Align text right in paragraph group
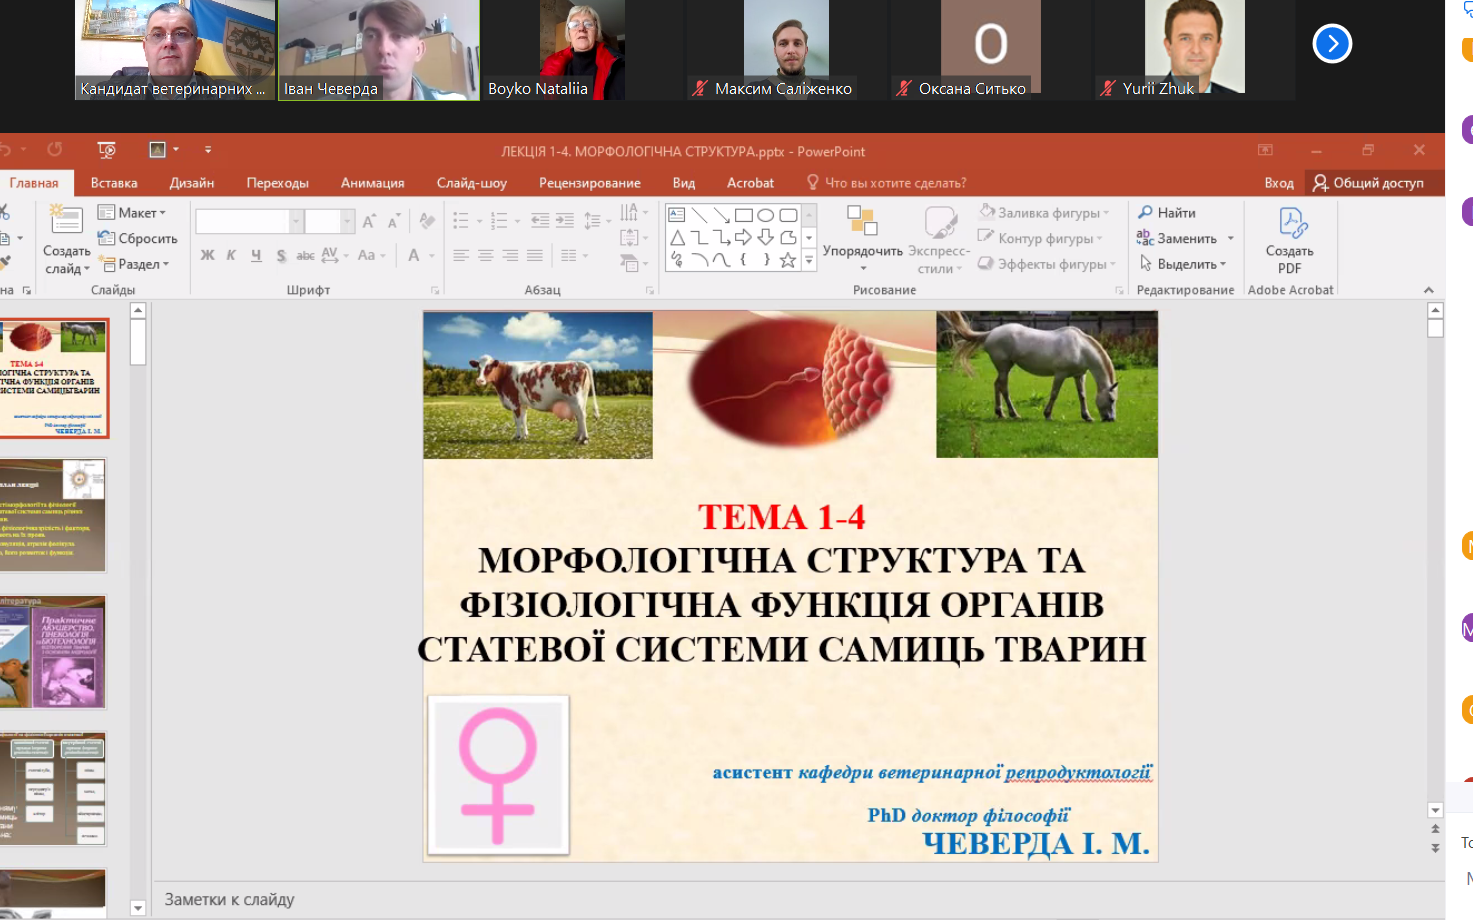The image size is (1473, 920). coord(510,256)
